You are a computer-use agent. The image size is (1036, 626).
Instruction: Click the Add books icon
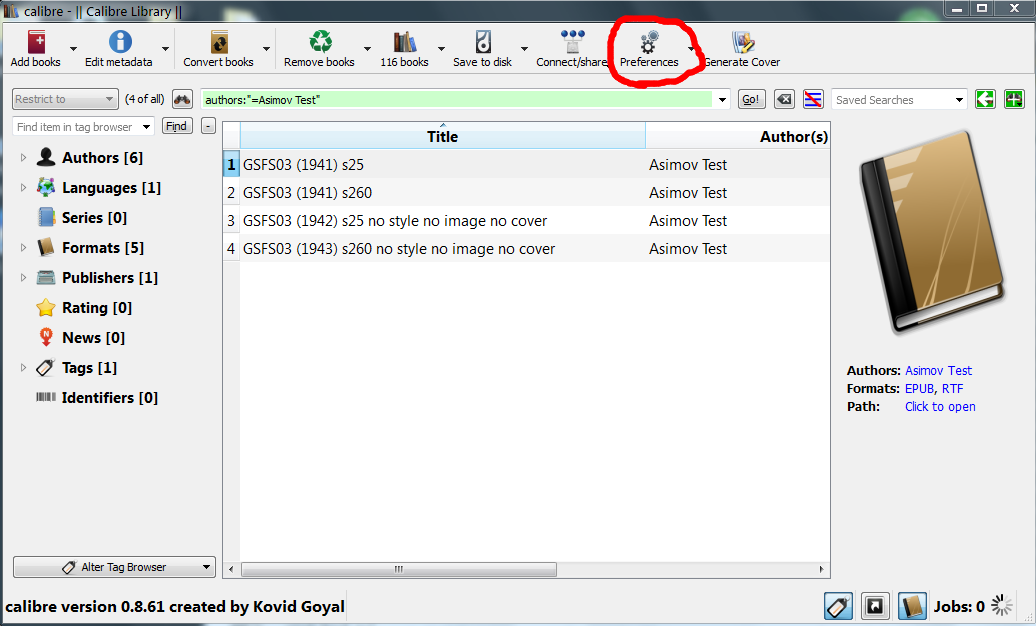[x=36, y=42]
